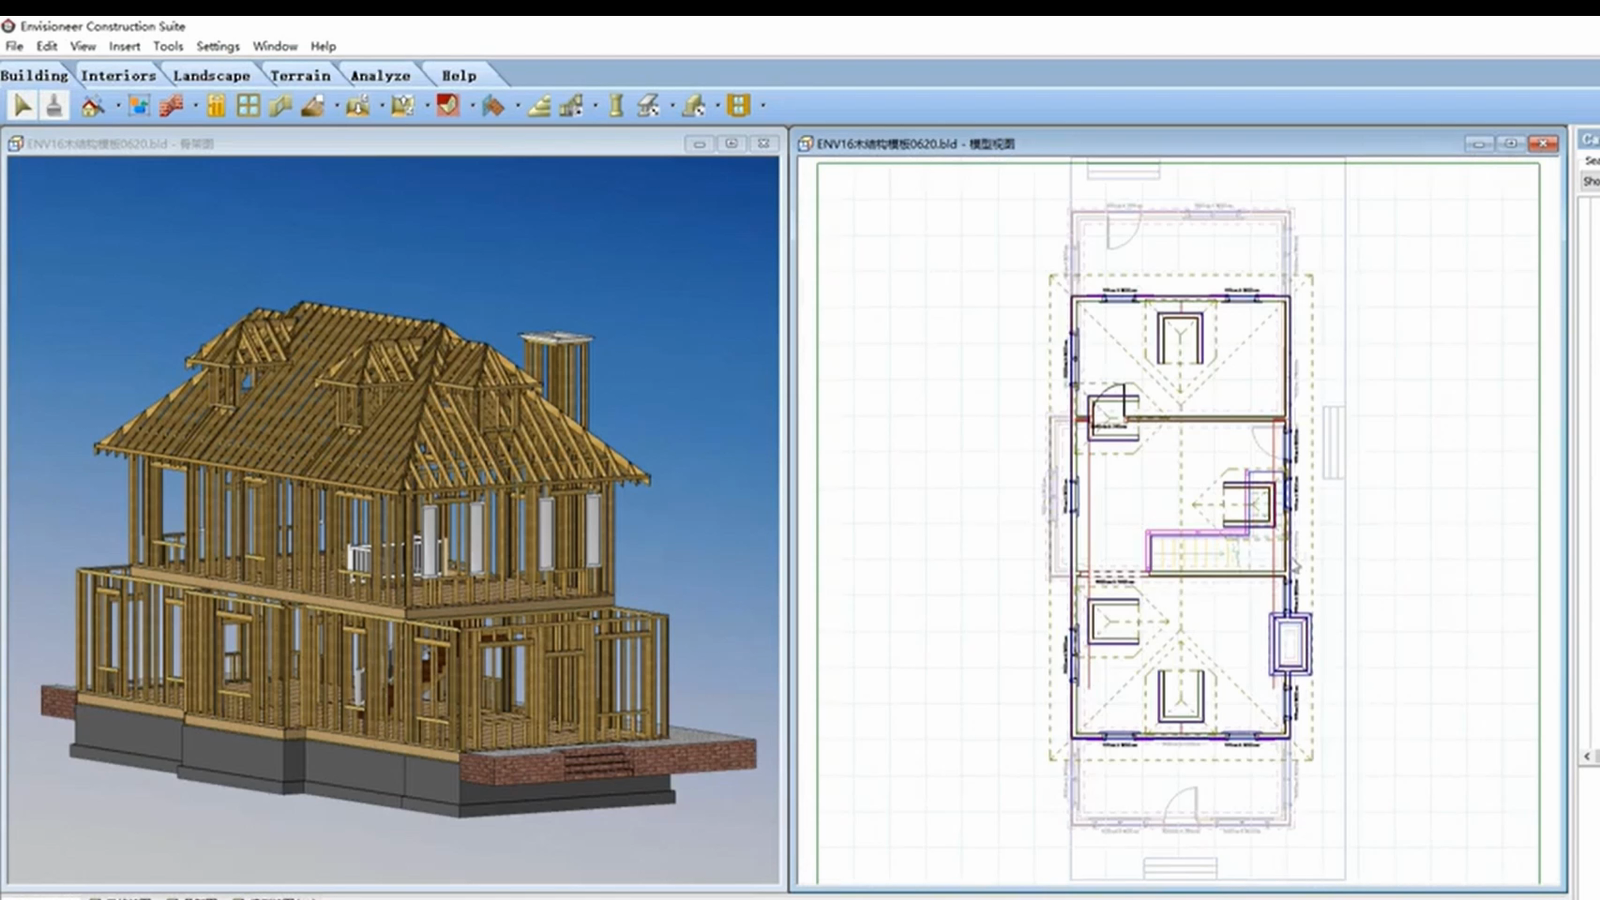Image resolution: width=1600 pixels, height=900 pixels.
Task: Pick the steel beam member tool
Action: click(648, 105)
